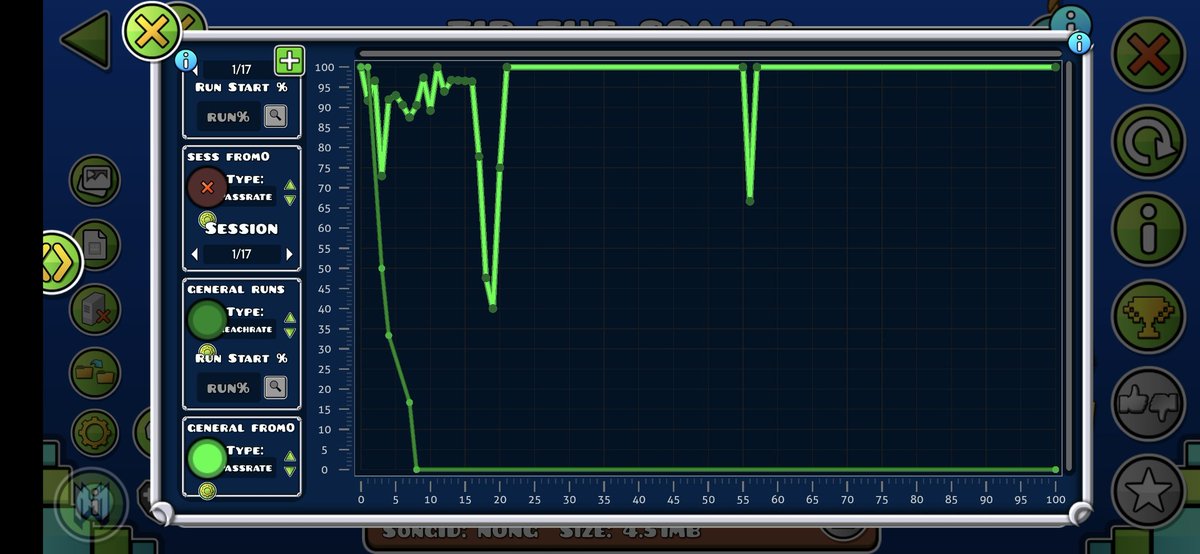Click the horizontal scrollbar above the graph
The width and height of the screenshot is (1200, 554).
[710, 54]
